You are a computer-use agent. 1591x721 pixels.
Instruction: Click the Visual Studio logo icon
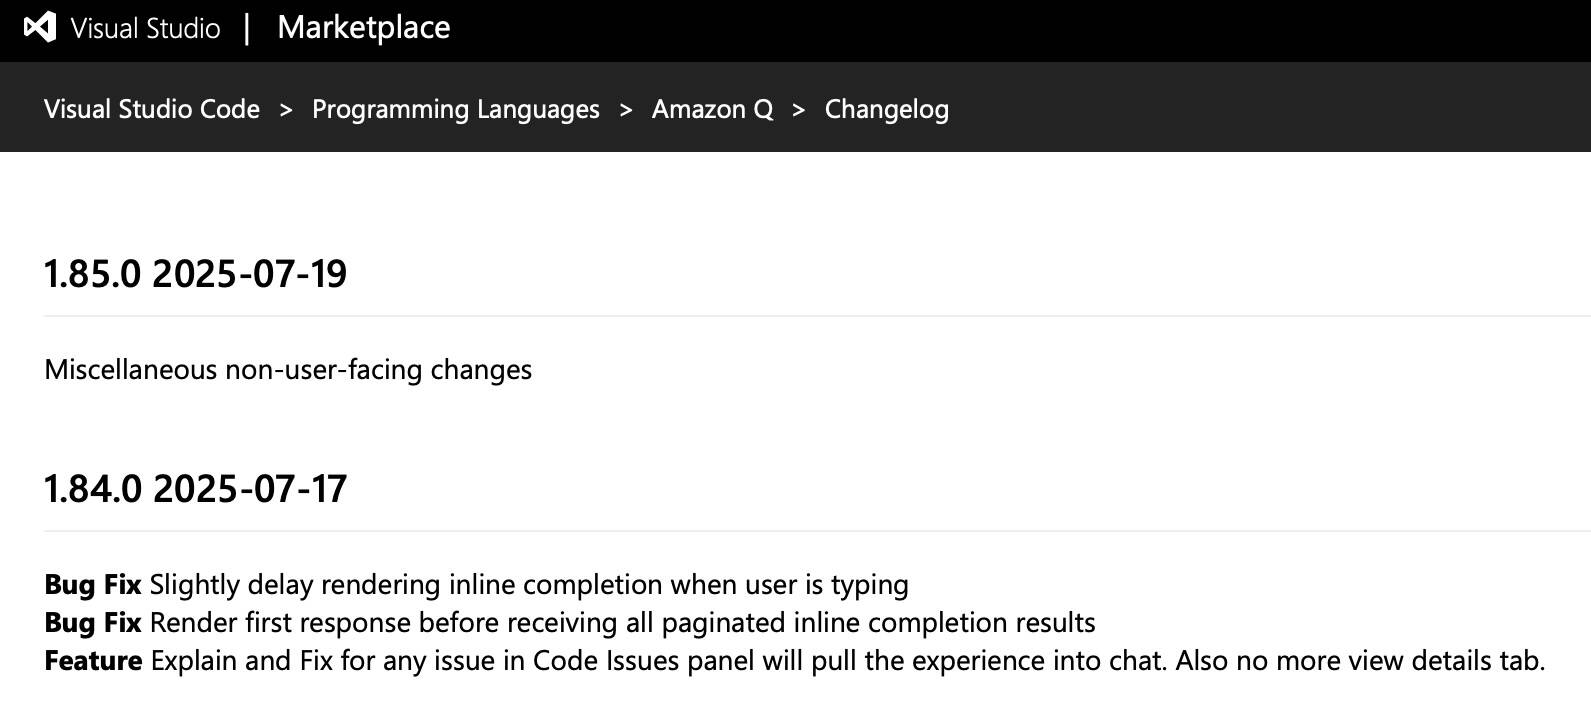[x=40, y=27]
